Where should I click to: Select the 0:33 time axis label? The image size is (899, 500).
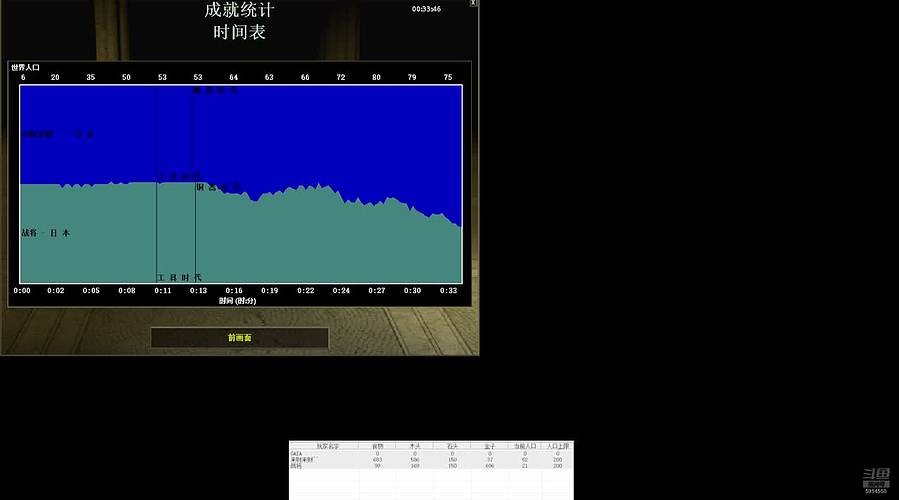[448, 290]
